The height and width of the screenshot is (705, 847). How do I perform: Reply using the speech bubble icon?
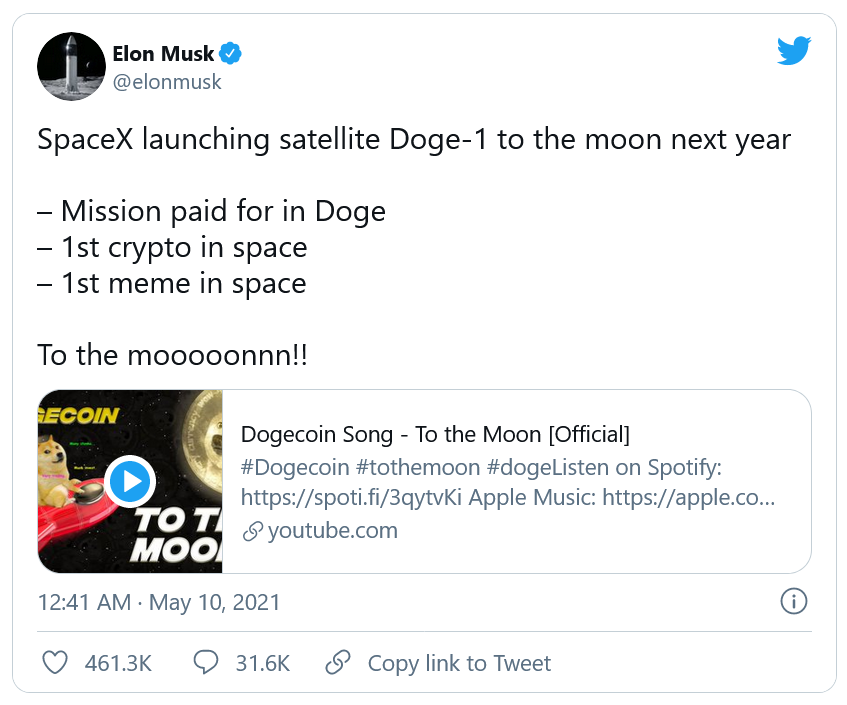(206, 662)
